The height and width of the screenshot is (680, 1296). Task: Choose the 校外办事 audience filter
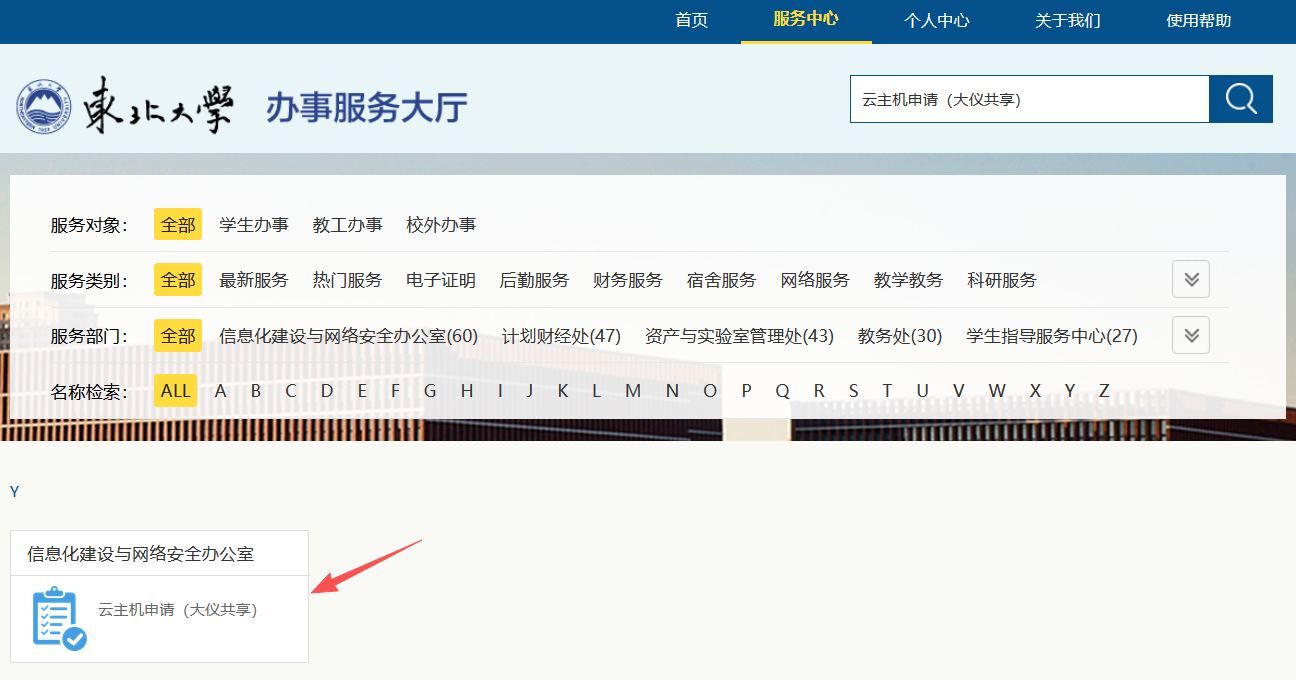coord(441,225)
